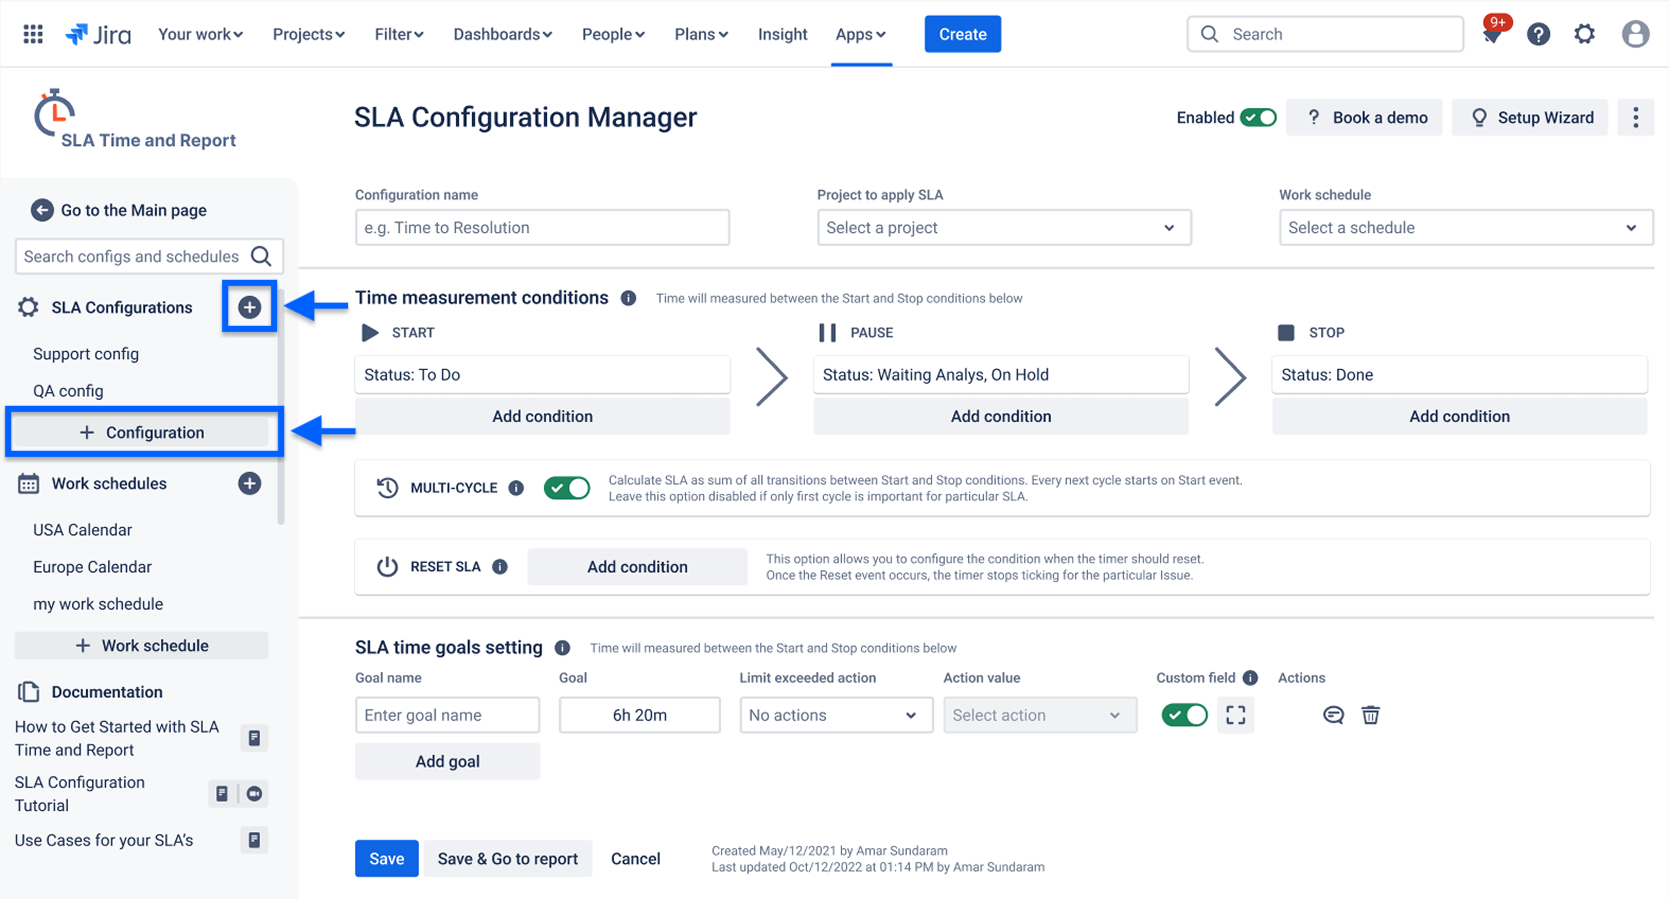Open the Select a project dropdown
The height and width of the screenshot is (899, 1669).
click(x=1003, y=228)
